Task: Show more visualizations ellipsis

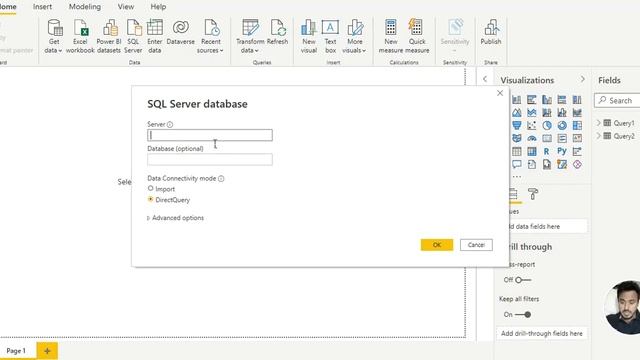Action: (517, 177)
